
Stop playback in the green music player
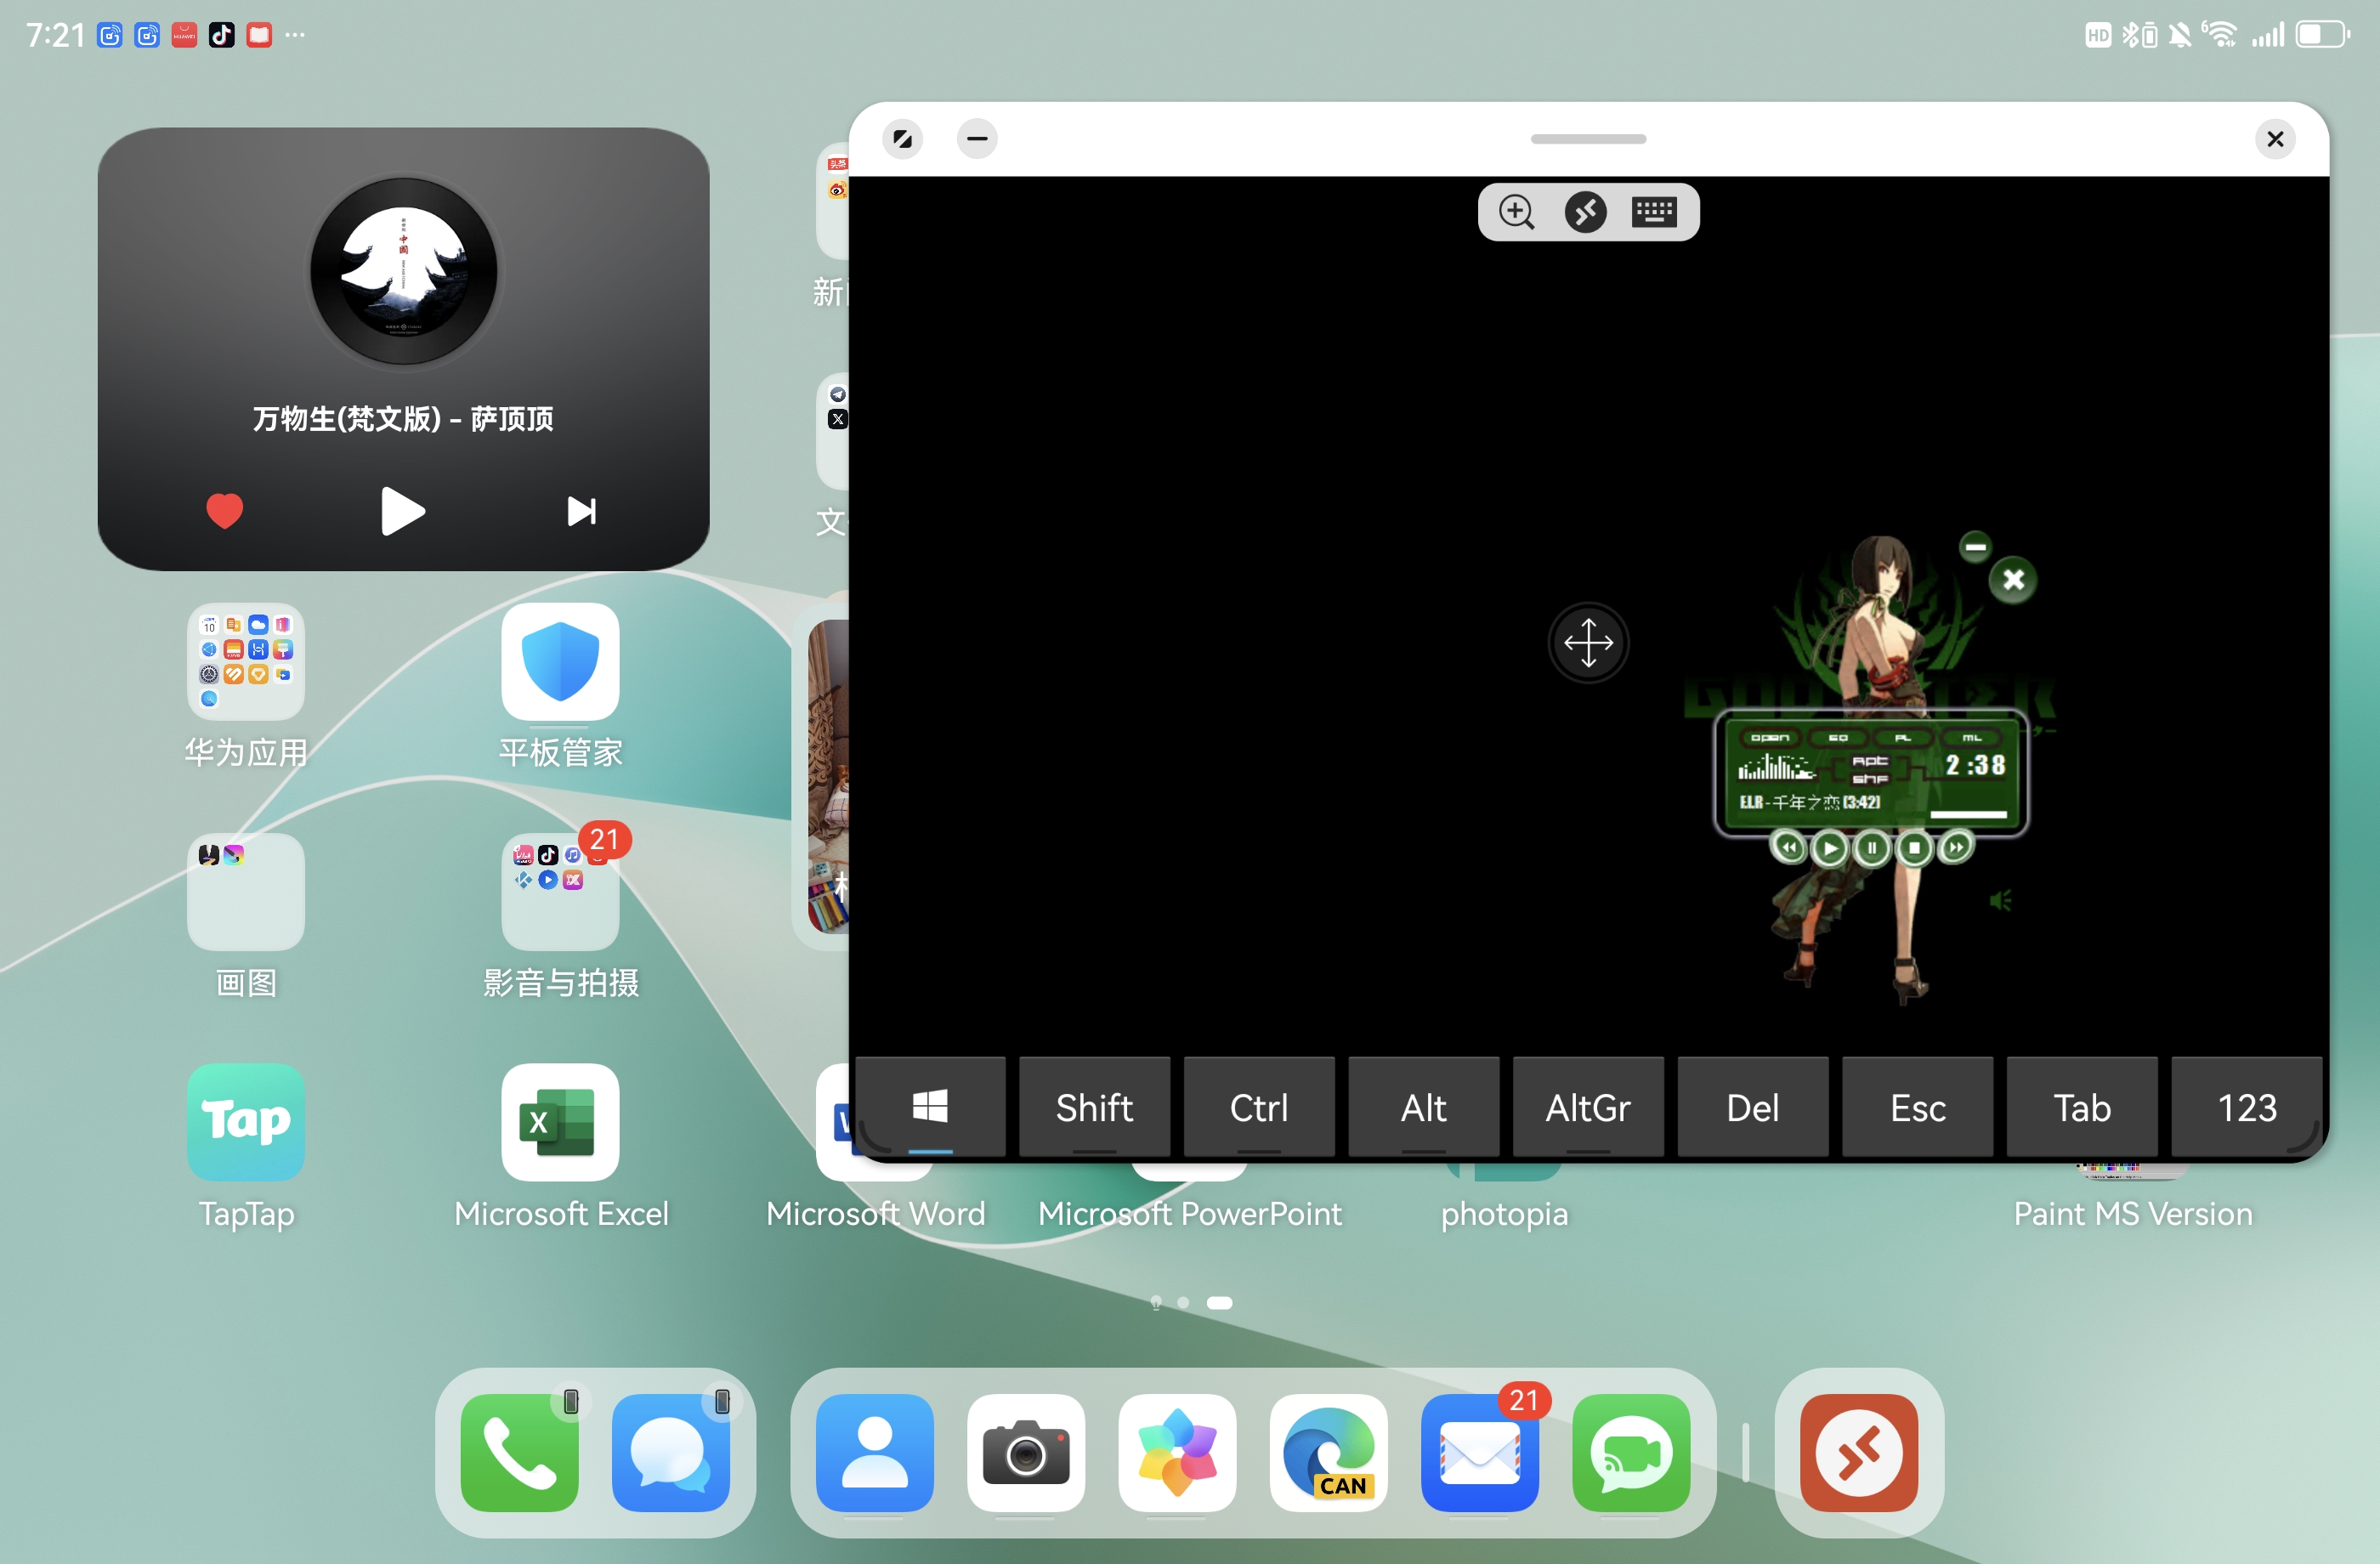coord(1914,848)
